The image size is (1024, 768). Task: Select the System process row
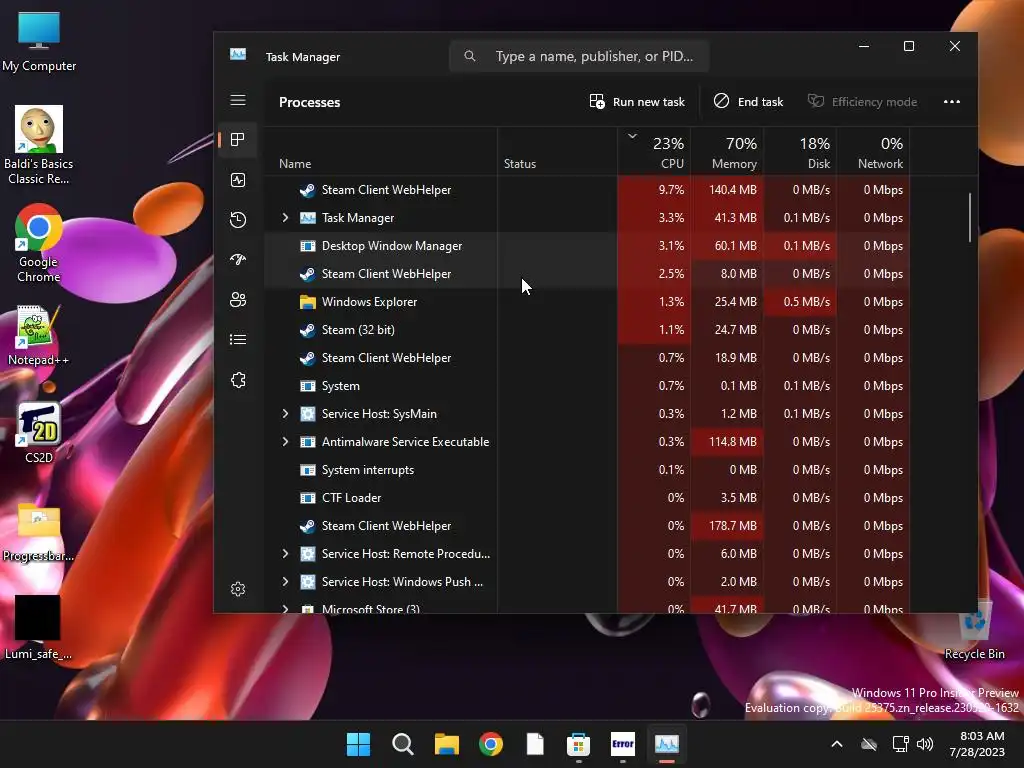pos(587,385)
